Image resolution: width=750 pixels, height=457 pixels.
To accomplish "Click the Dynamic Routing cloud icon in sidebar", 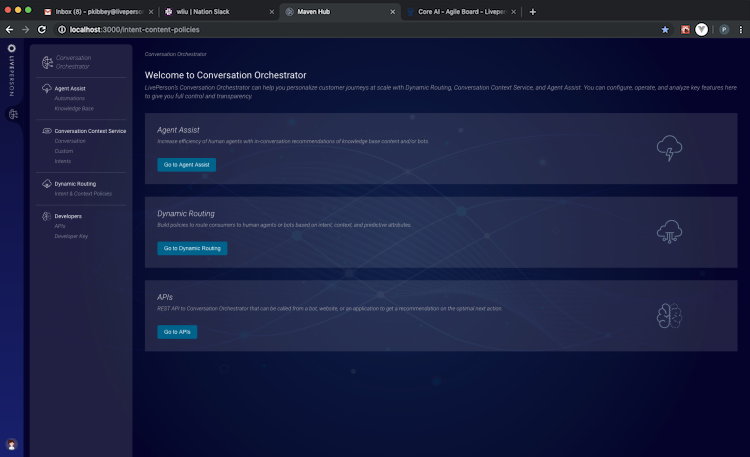I will click(46, 183).
